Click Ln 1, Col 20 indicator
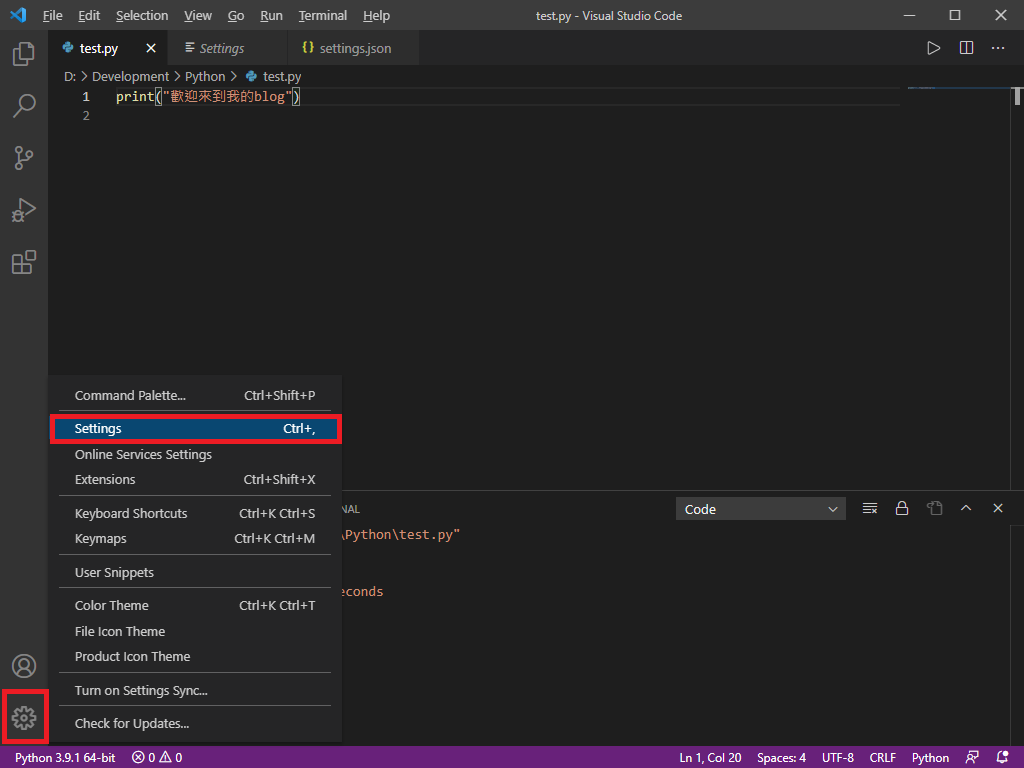 [710, 758]
